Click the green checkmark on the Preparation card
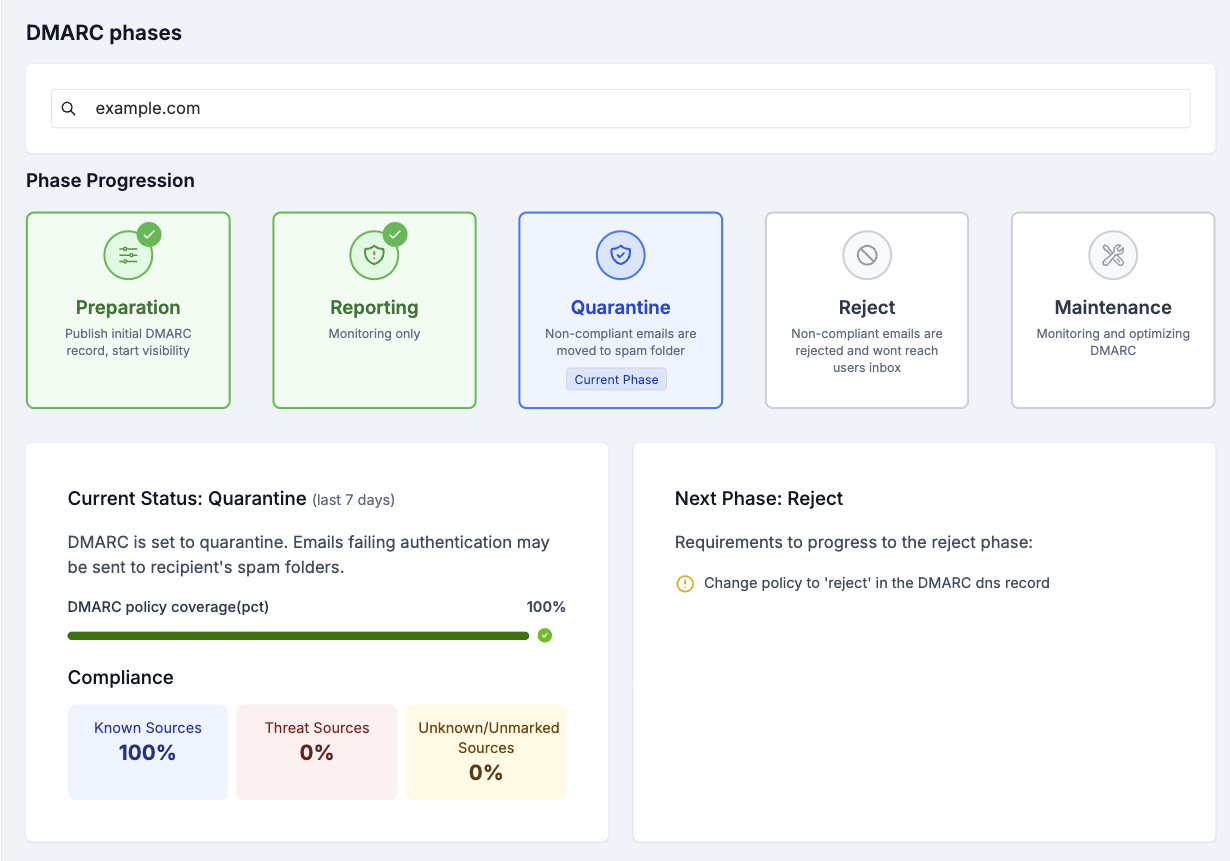Viewport: 1230px width, 861px height. pos(150,233)
